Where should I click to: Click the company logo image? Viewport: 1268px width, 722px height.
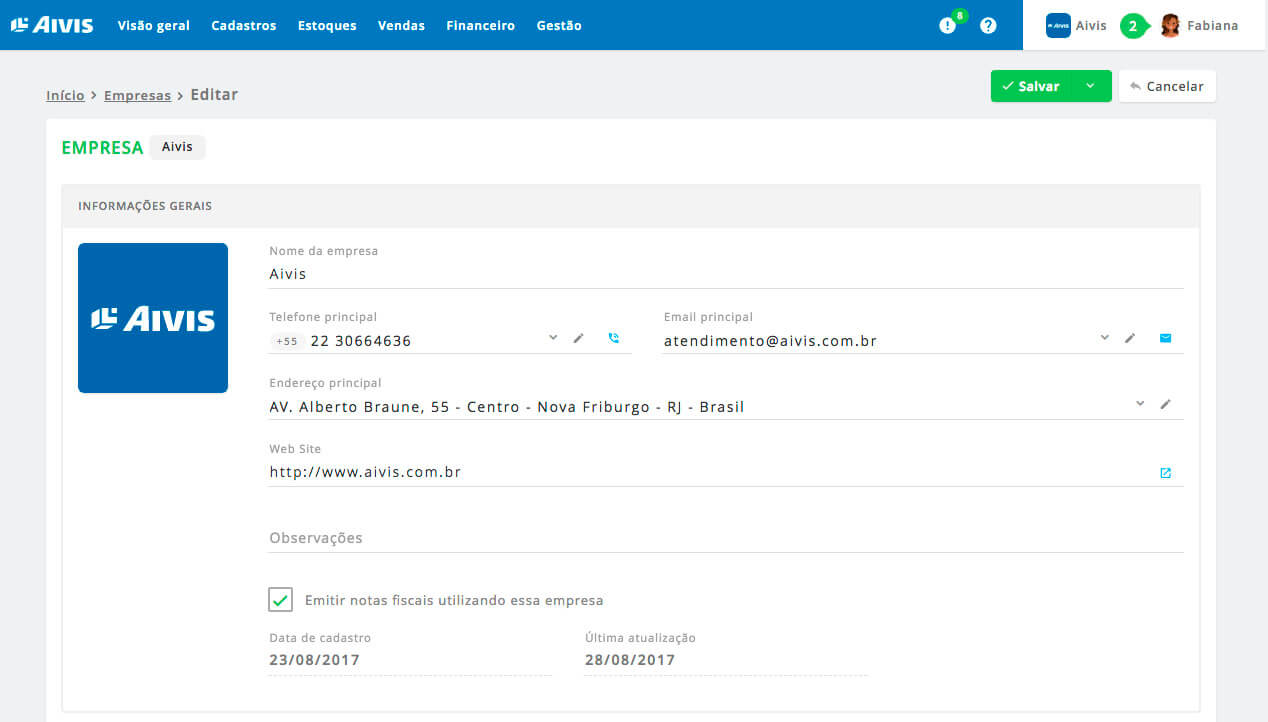coord(153,318)
